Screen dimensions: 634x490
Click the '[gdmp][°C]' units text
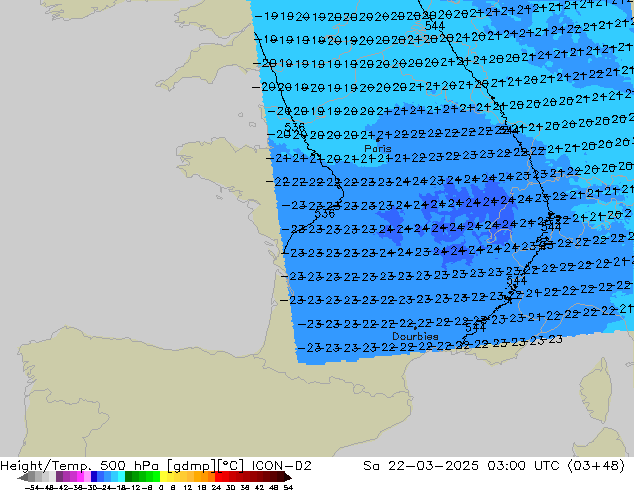tap(205, 466)
